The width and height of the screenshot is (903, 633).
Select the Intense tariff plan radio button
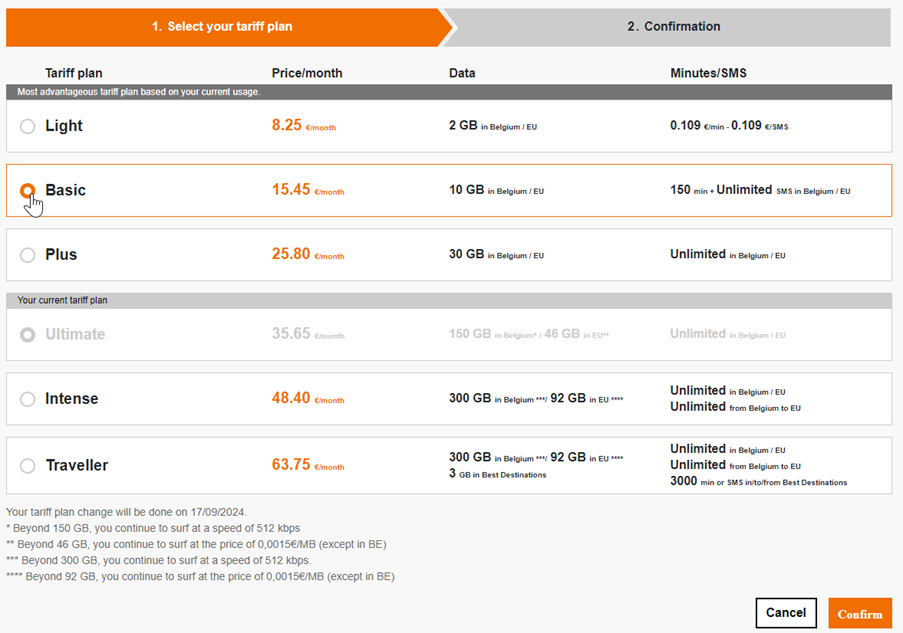[28, 398]
